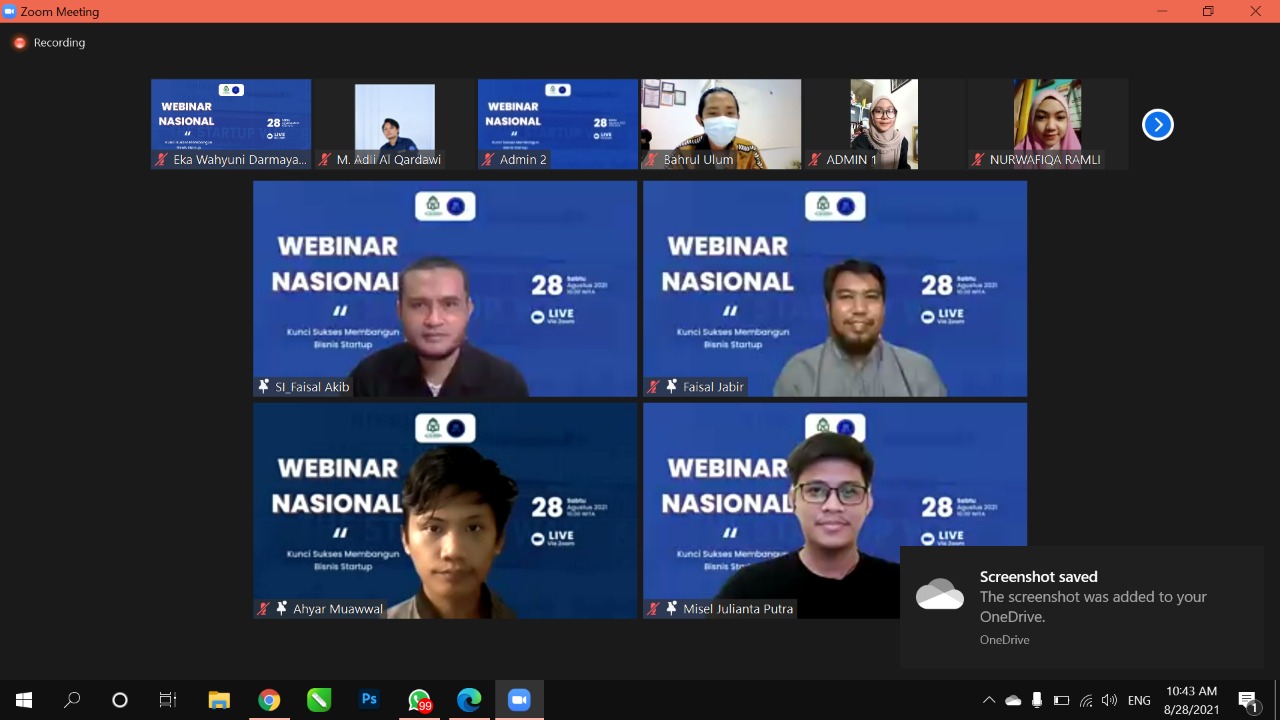1280x720 pixels.
Task: Click pin icon next to Ahyar Muawwal
Action: click(282, 608)
